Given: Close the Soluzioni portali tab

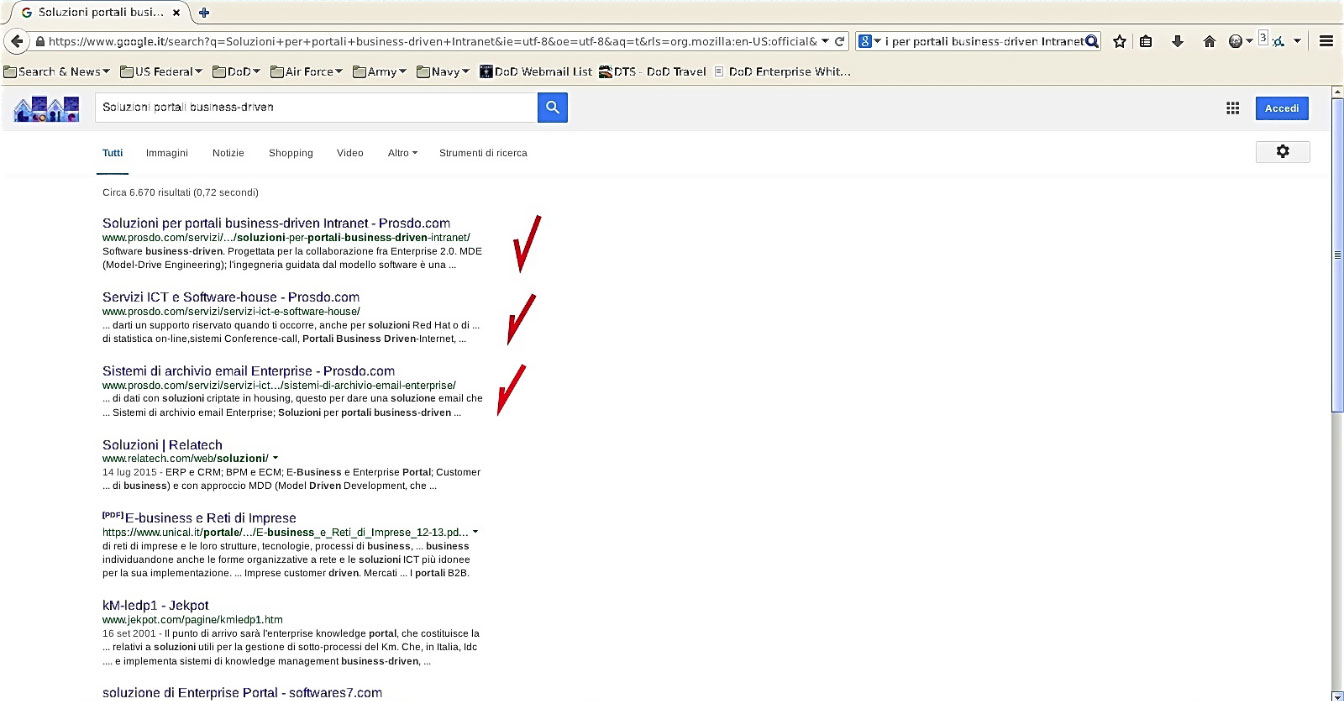Looking at the screenshot, I should pyautogui.click(x=177, y=13).
